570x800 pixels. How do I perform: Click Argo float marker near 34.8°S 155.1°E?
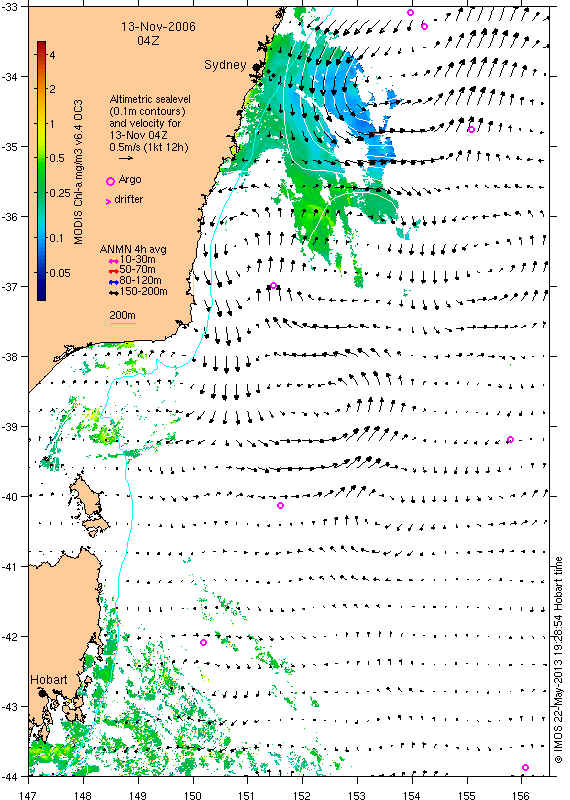472,130
